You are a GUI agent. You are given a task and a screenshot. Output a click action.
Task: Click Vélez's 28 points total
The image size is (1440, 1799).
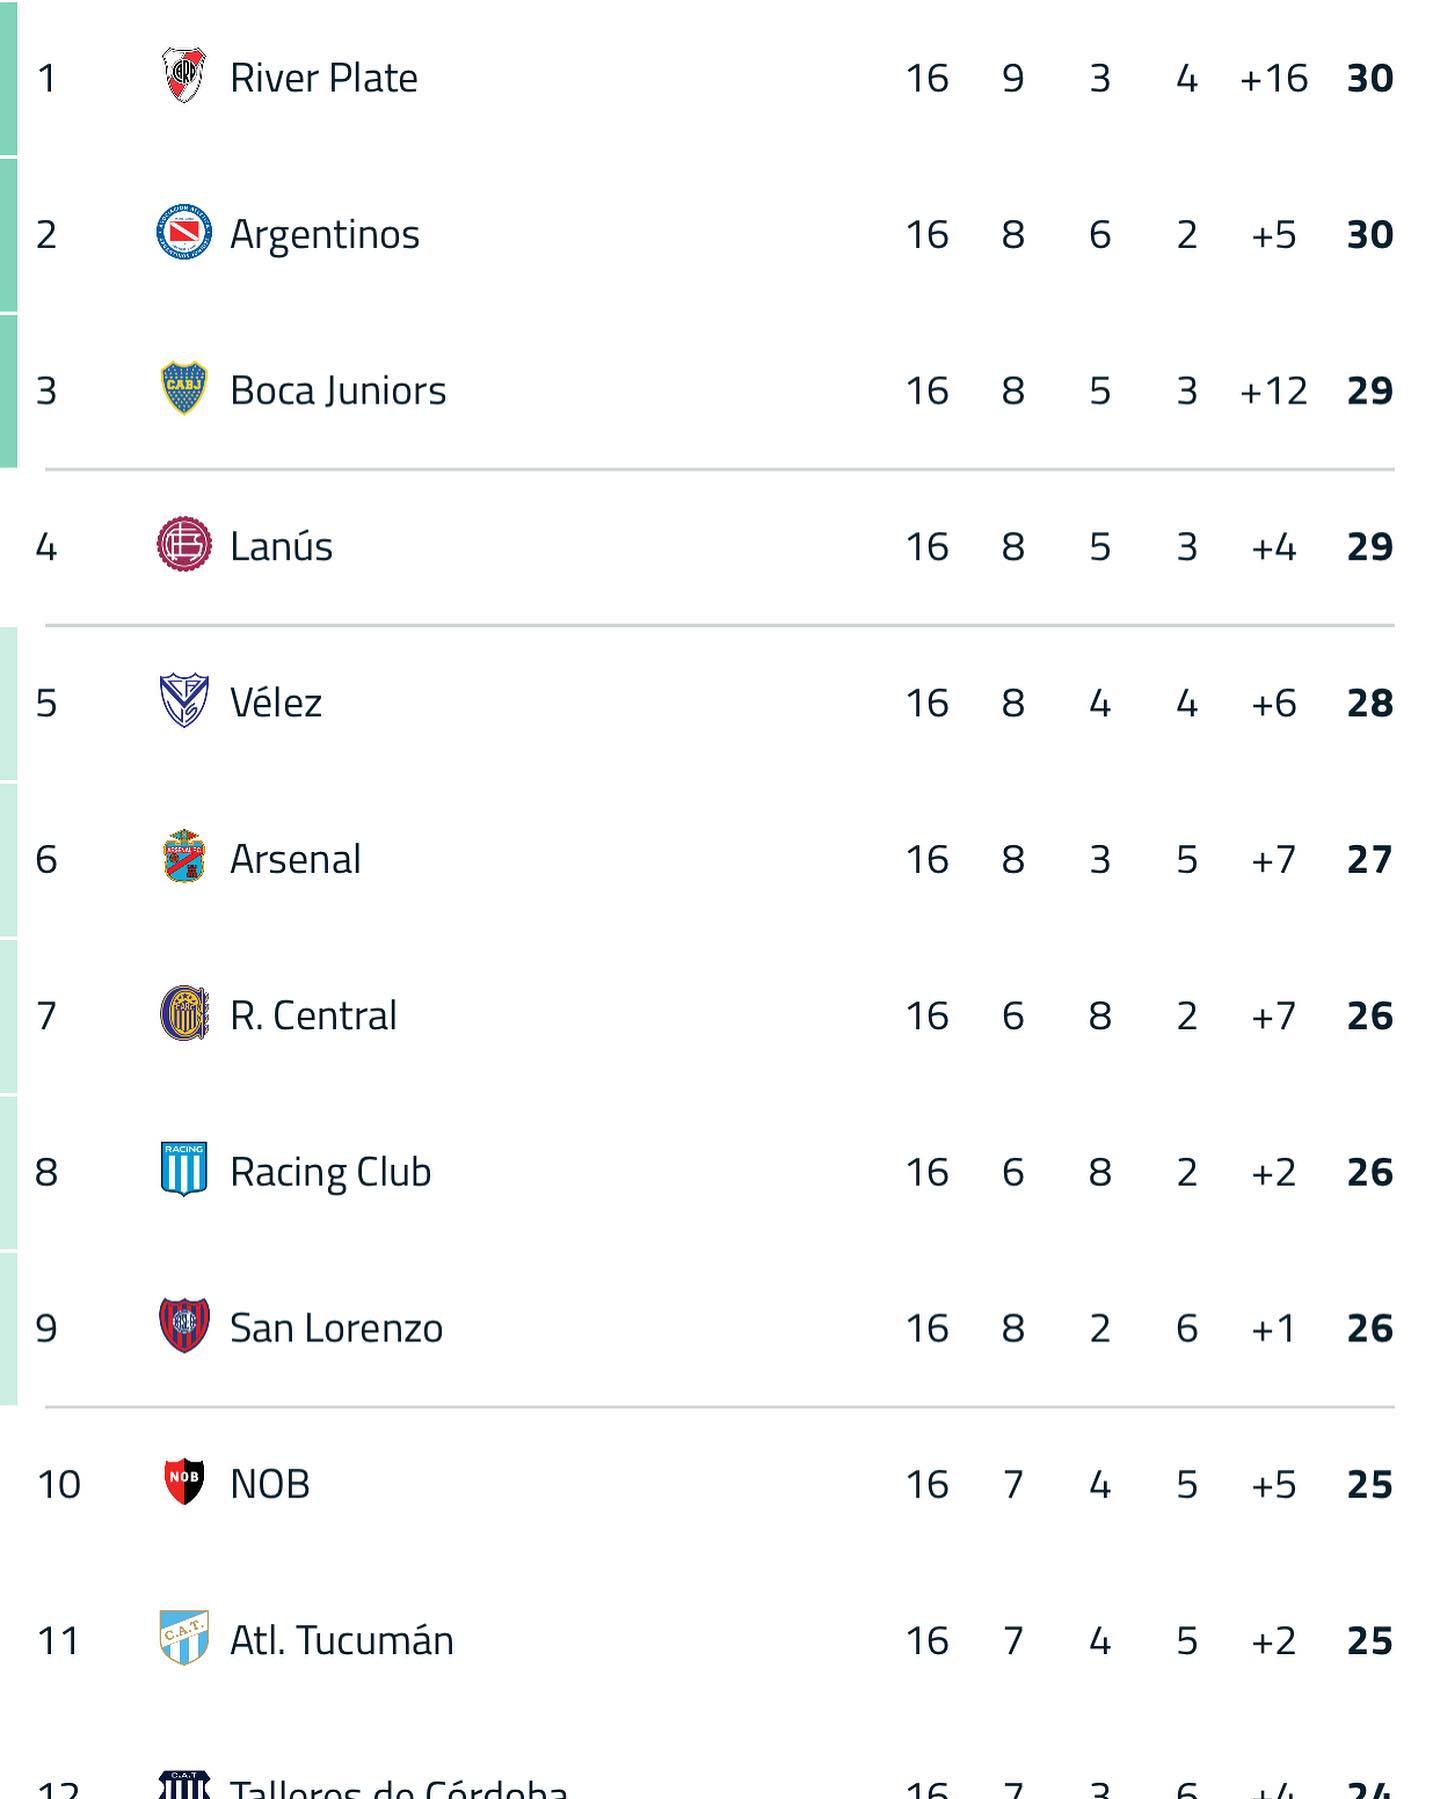[x=1370, y=703]
